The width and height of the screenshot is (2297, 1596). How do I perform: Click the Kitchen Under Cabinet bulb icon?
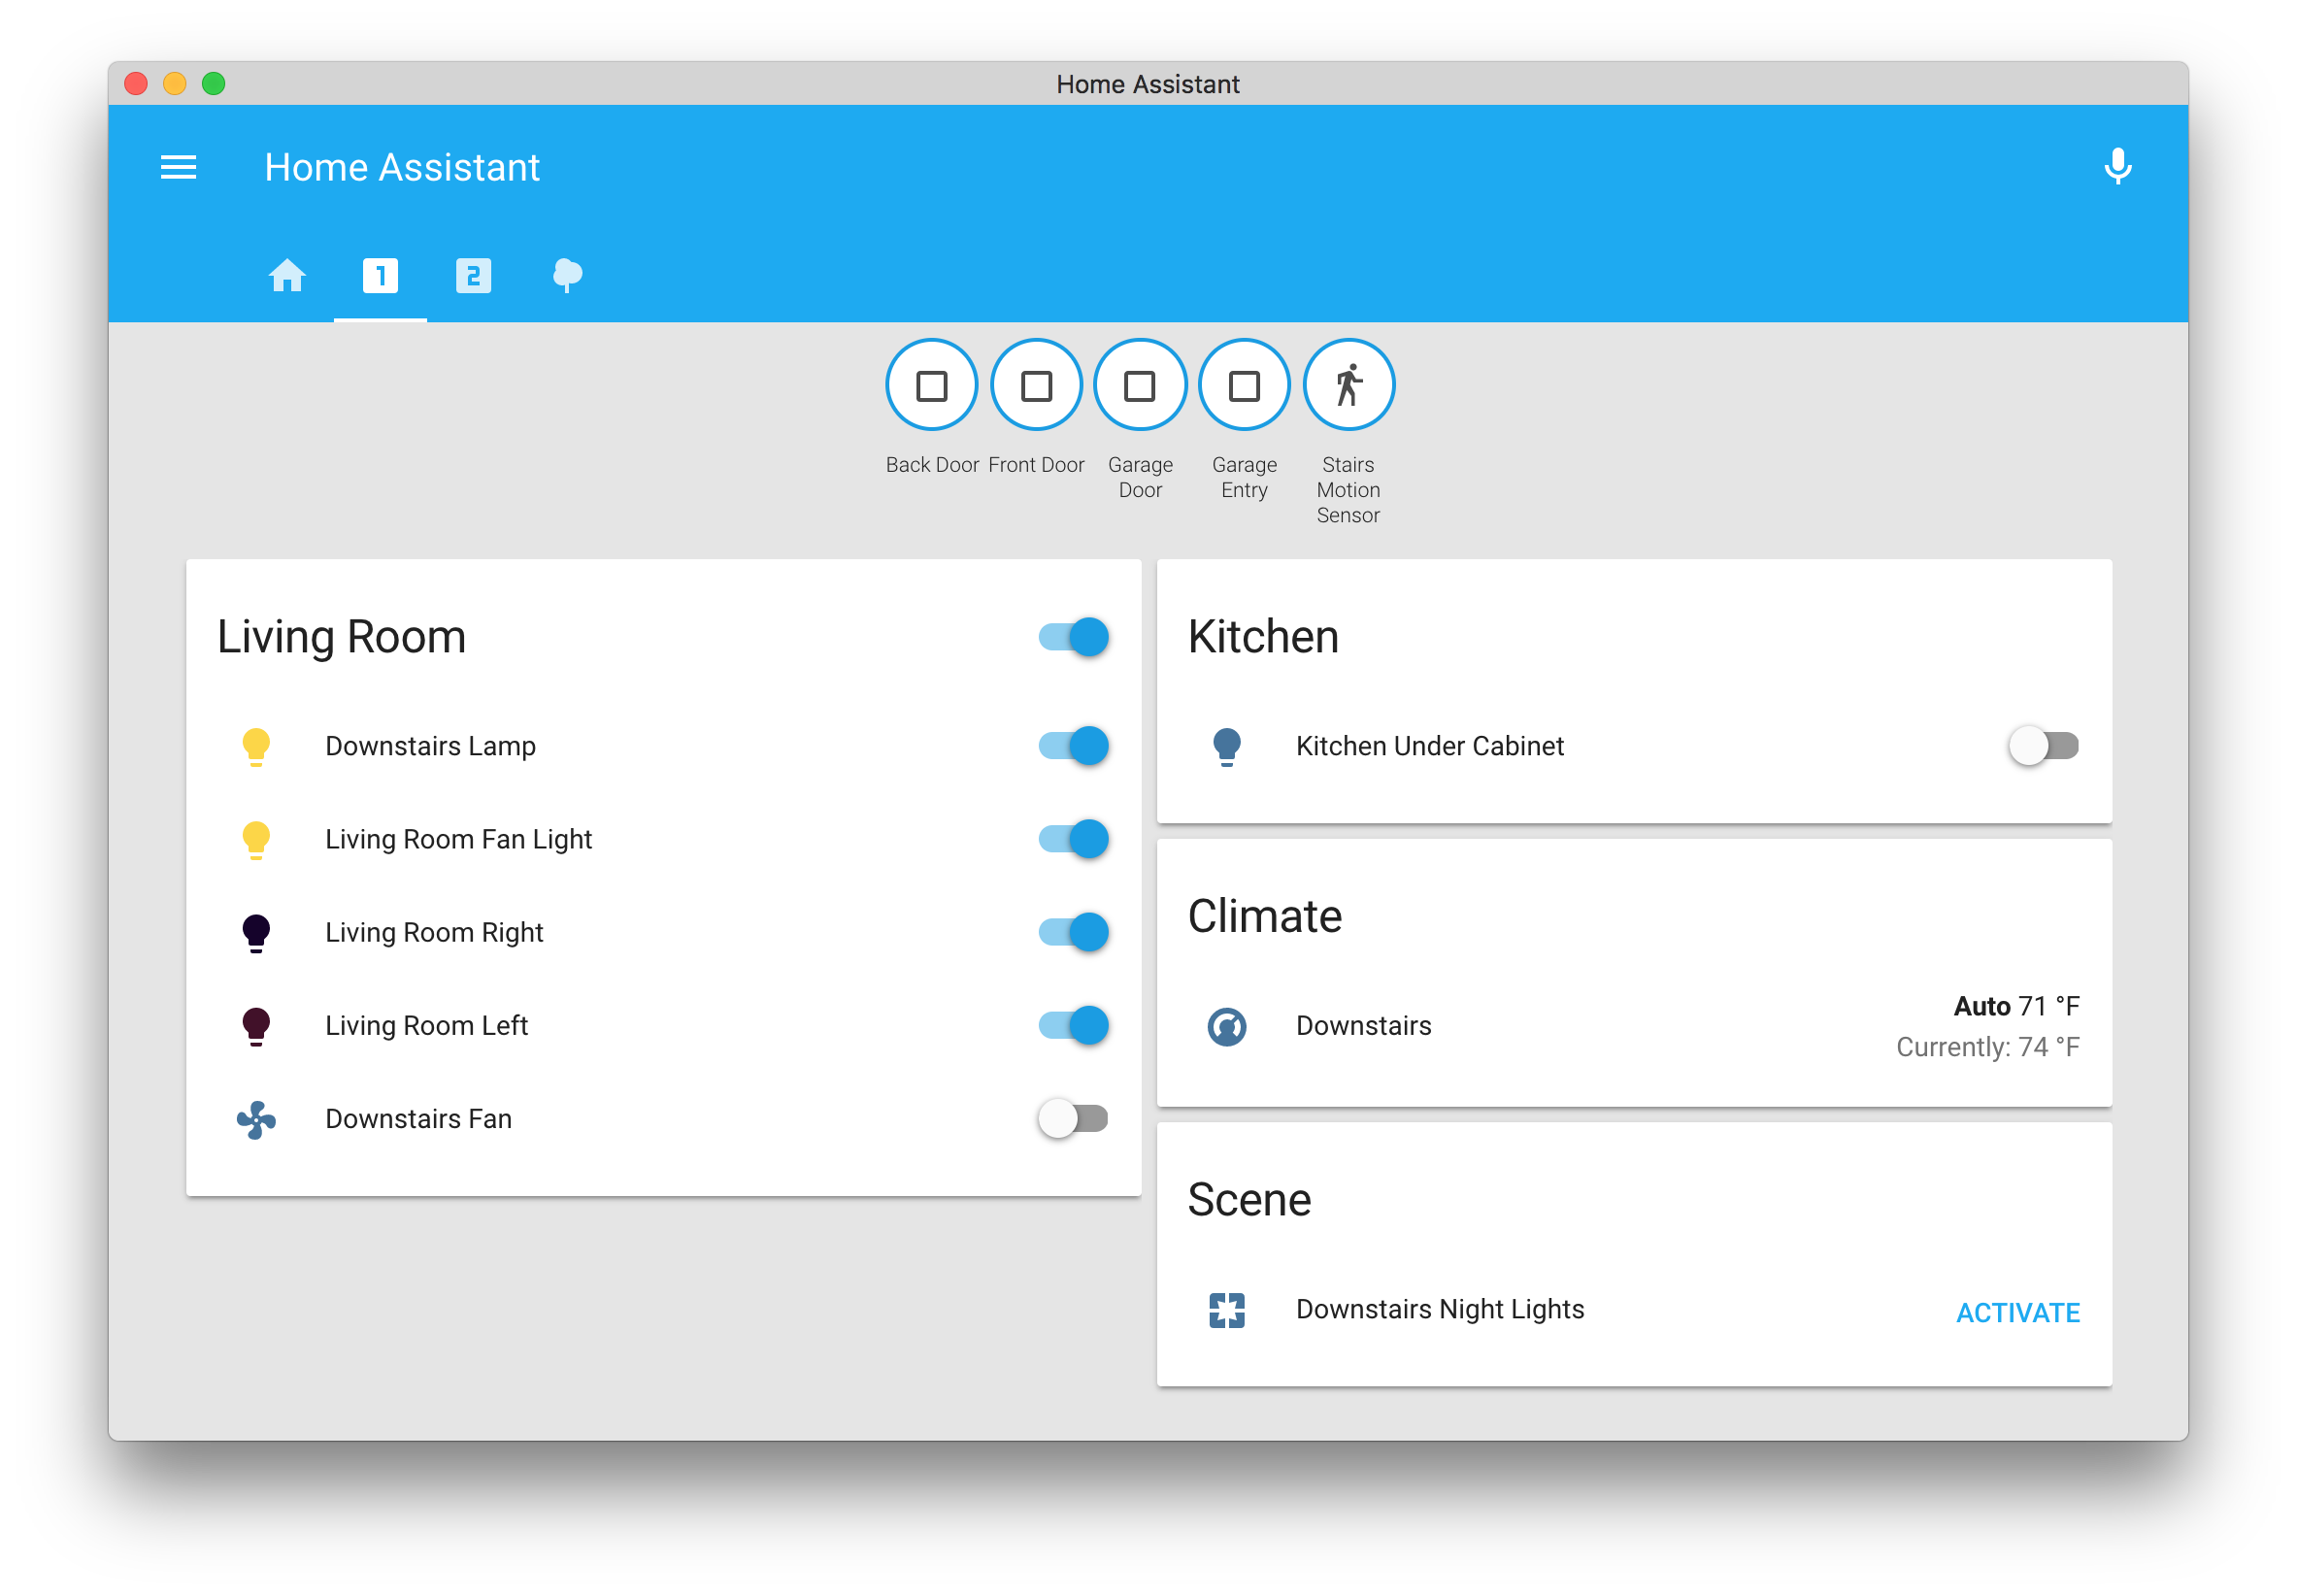coord(1226,746)
